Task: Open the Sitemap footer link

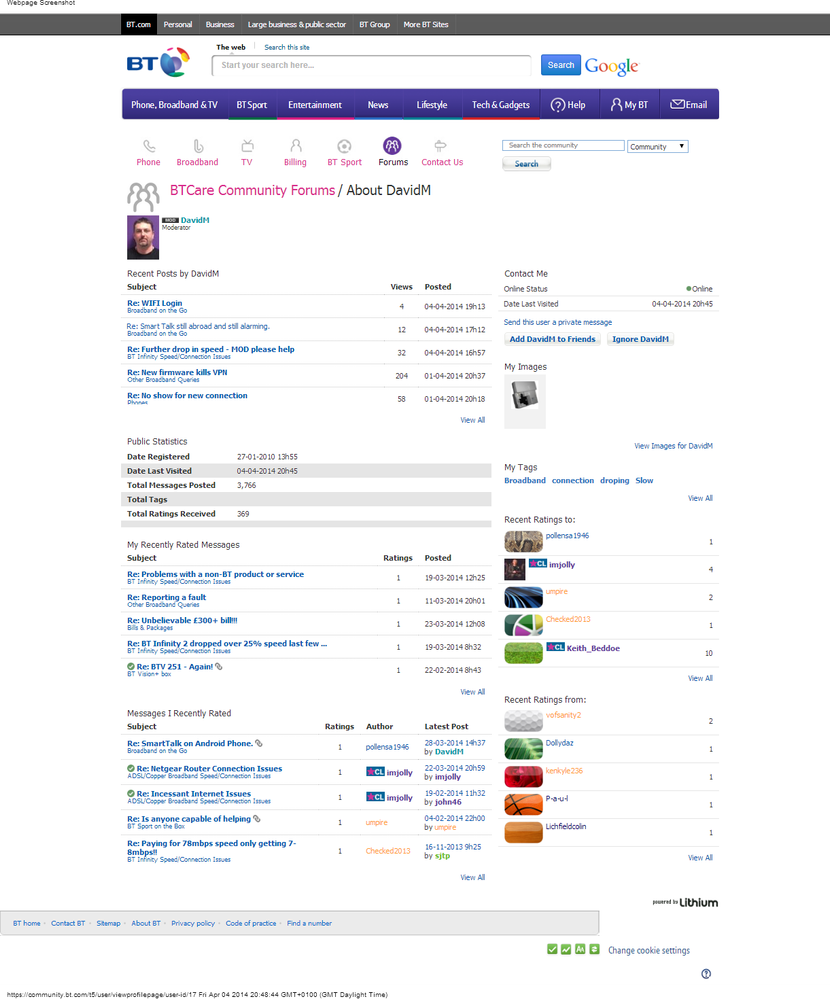Action: tap(108, 923)
